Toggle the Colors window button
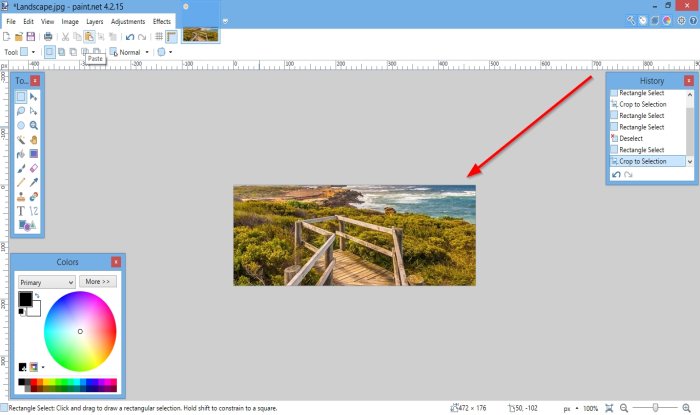Viewport: 700px width, 415px height. tap(667, 21)
